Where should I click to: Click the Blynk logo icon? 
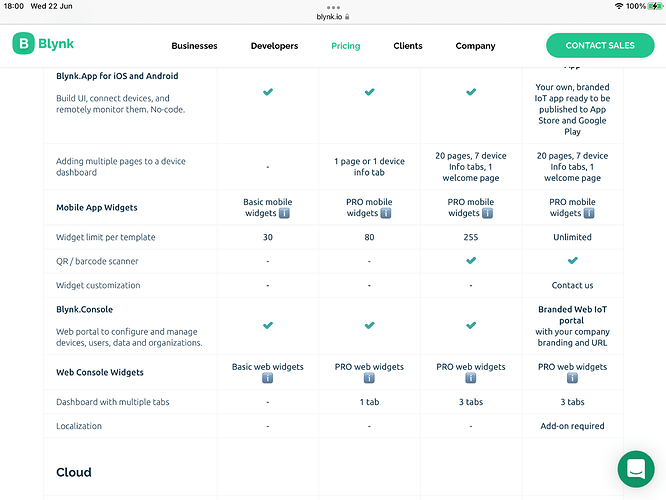click(x=23, y=43)
